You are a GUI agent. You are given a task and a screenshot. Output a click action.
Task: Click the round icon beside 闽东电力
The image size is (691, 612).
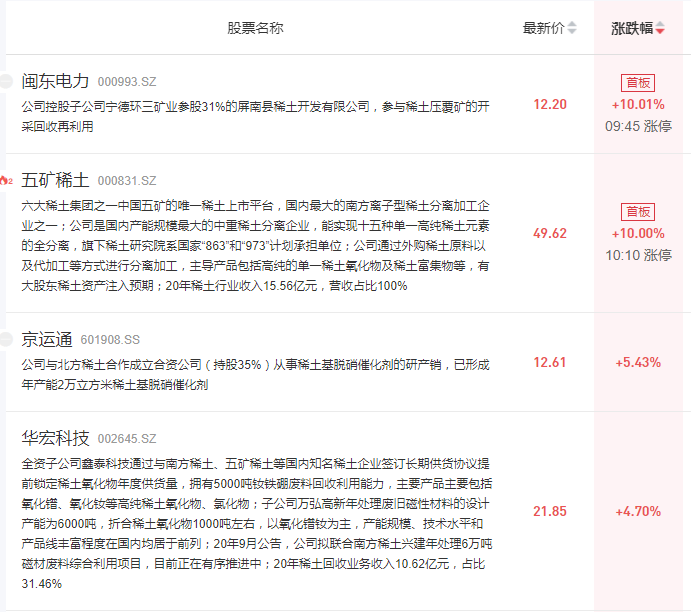6,82
